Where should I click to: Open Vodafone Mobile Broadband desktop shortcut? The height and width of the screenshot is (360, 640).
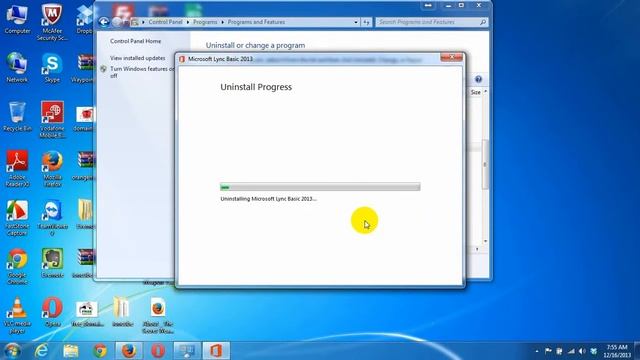click(52, 119)
